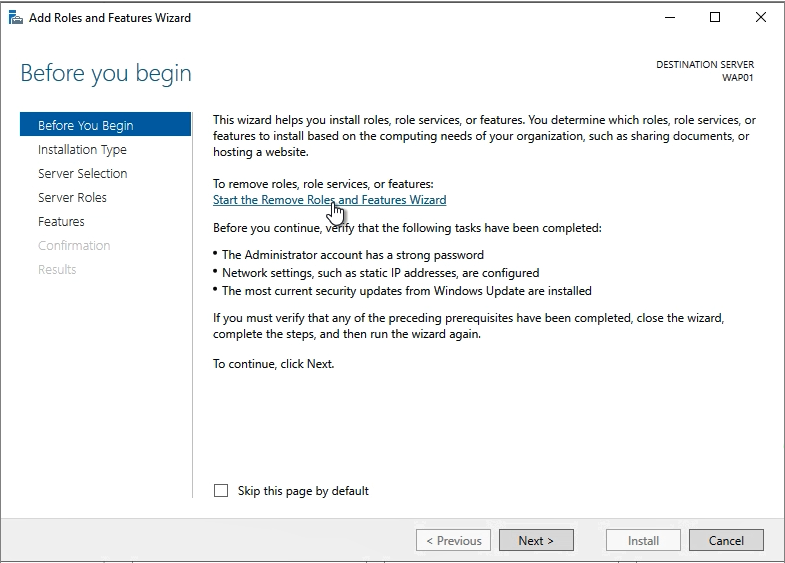Viewport: 785px width, 563px height.
Task: Select the Confirmation step
Action: pos(74,246)
